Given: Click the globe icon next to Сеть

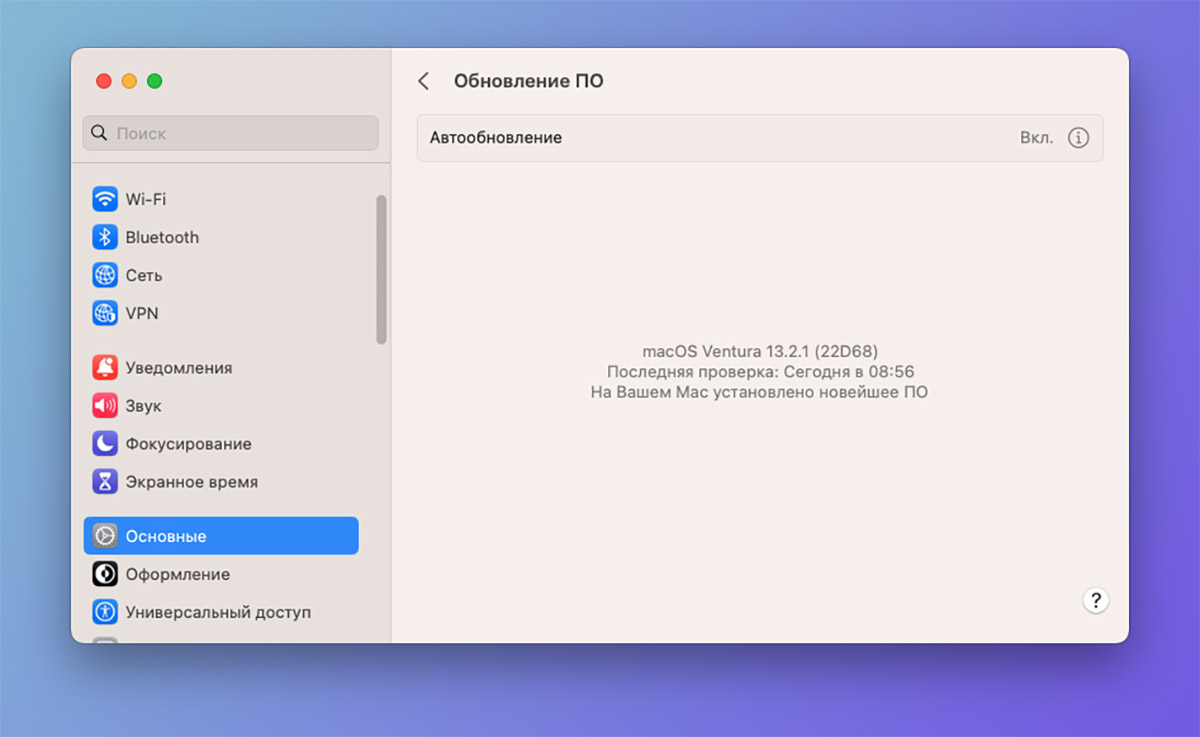Looking at the screenshot, I should 105,275.
